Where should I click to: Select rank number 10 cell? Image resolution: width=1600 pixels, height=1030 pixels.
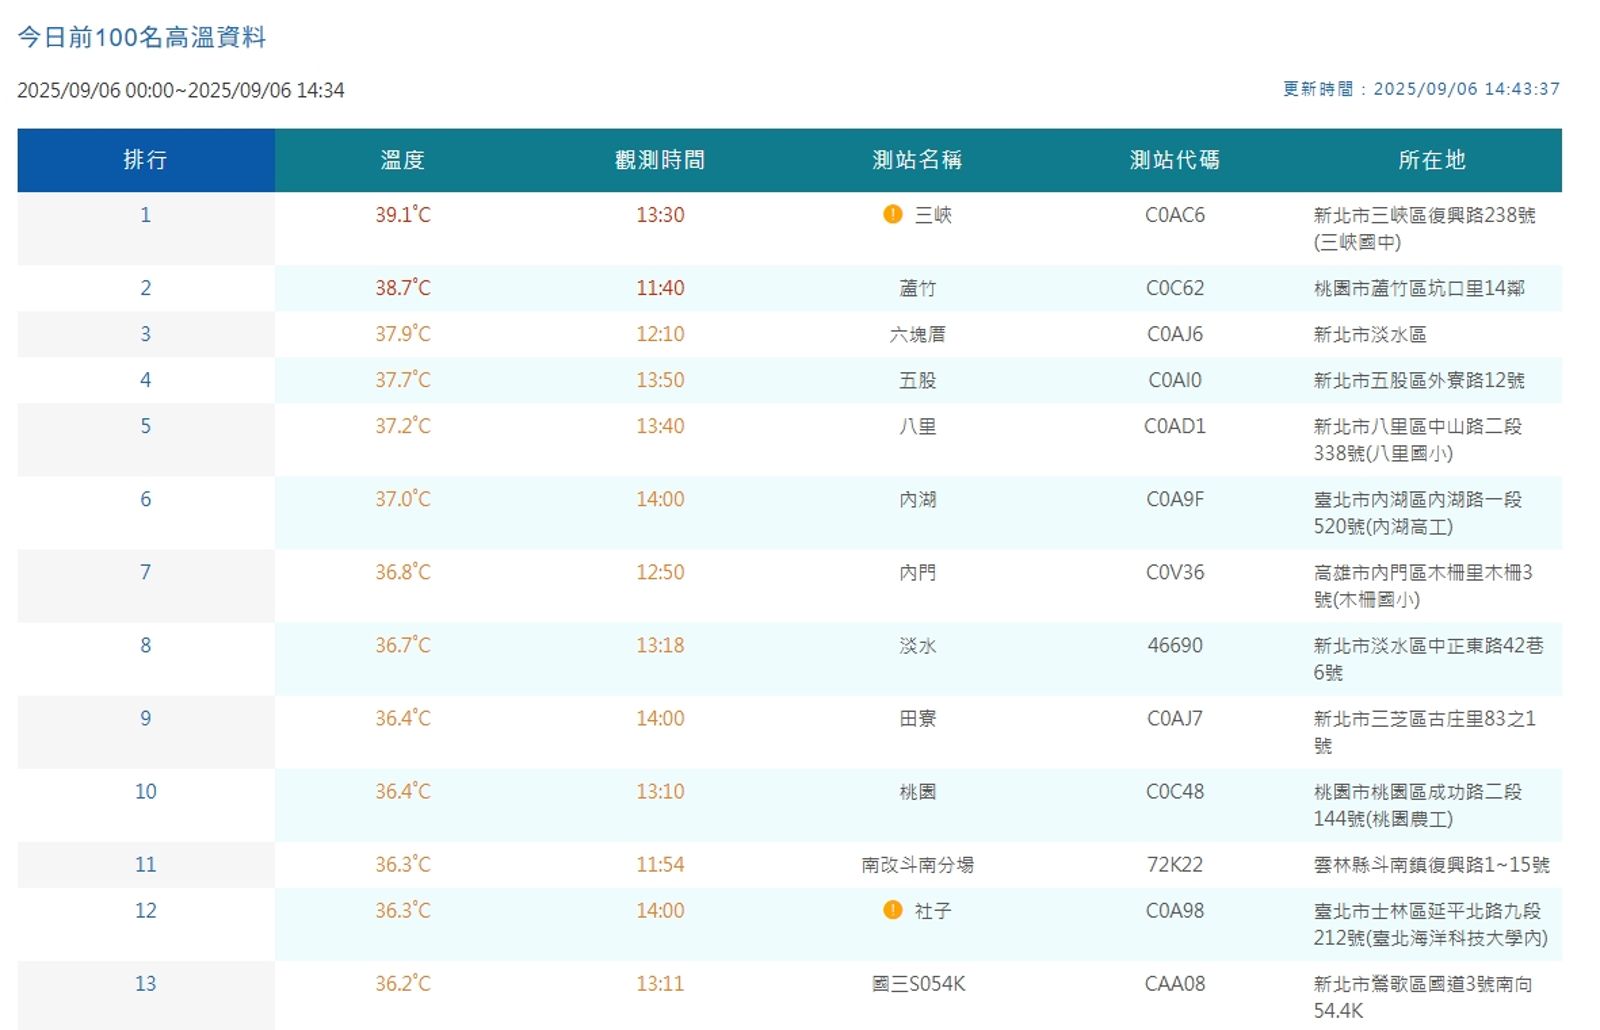(145, 791)
